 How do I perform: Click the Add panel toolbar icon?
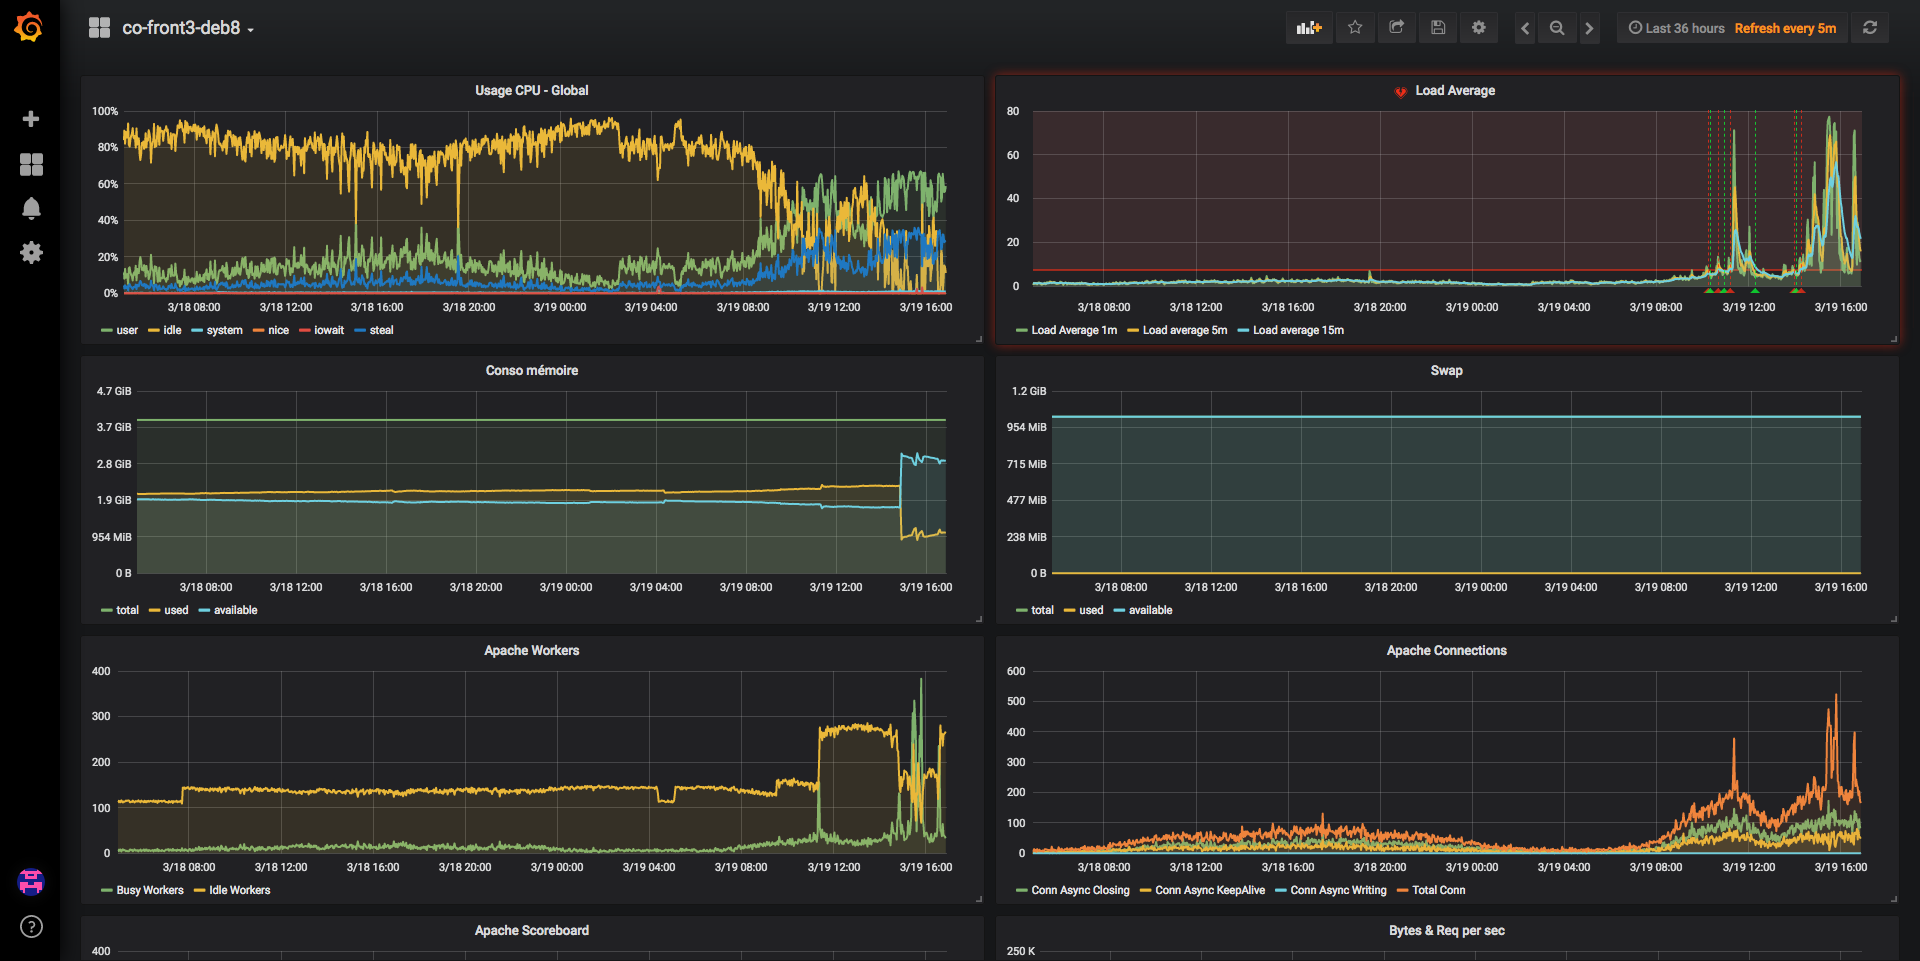1308,28
